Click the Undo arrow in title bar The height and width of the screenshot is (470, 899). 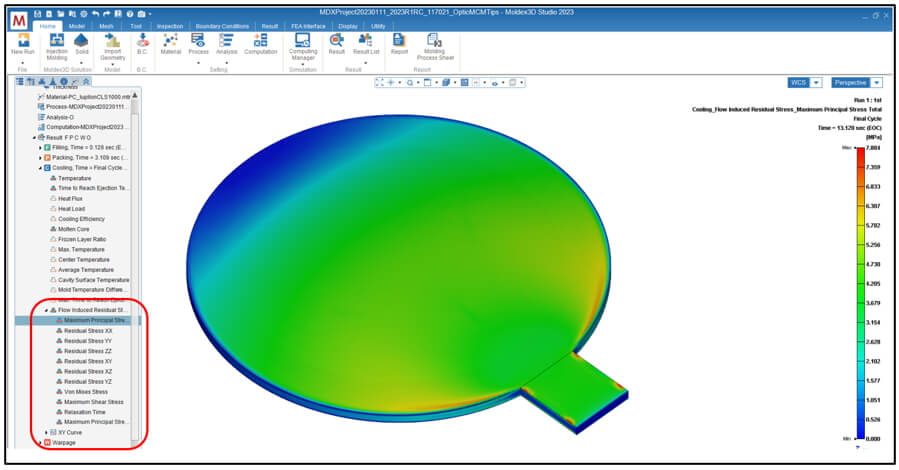coord(95,13)
